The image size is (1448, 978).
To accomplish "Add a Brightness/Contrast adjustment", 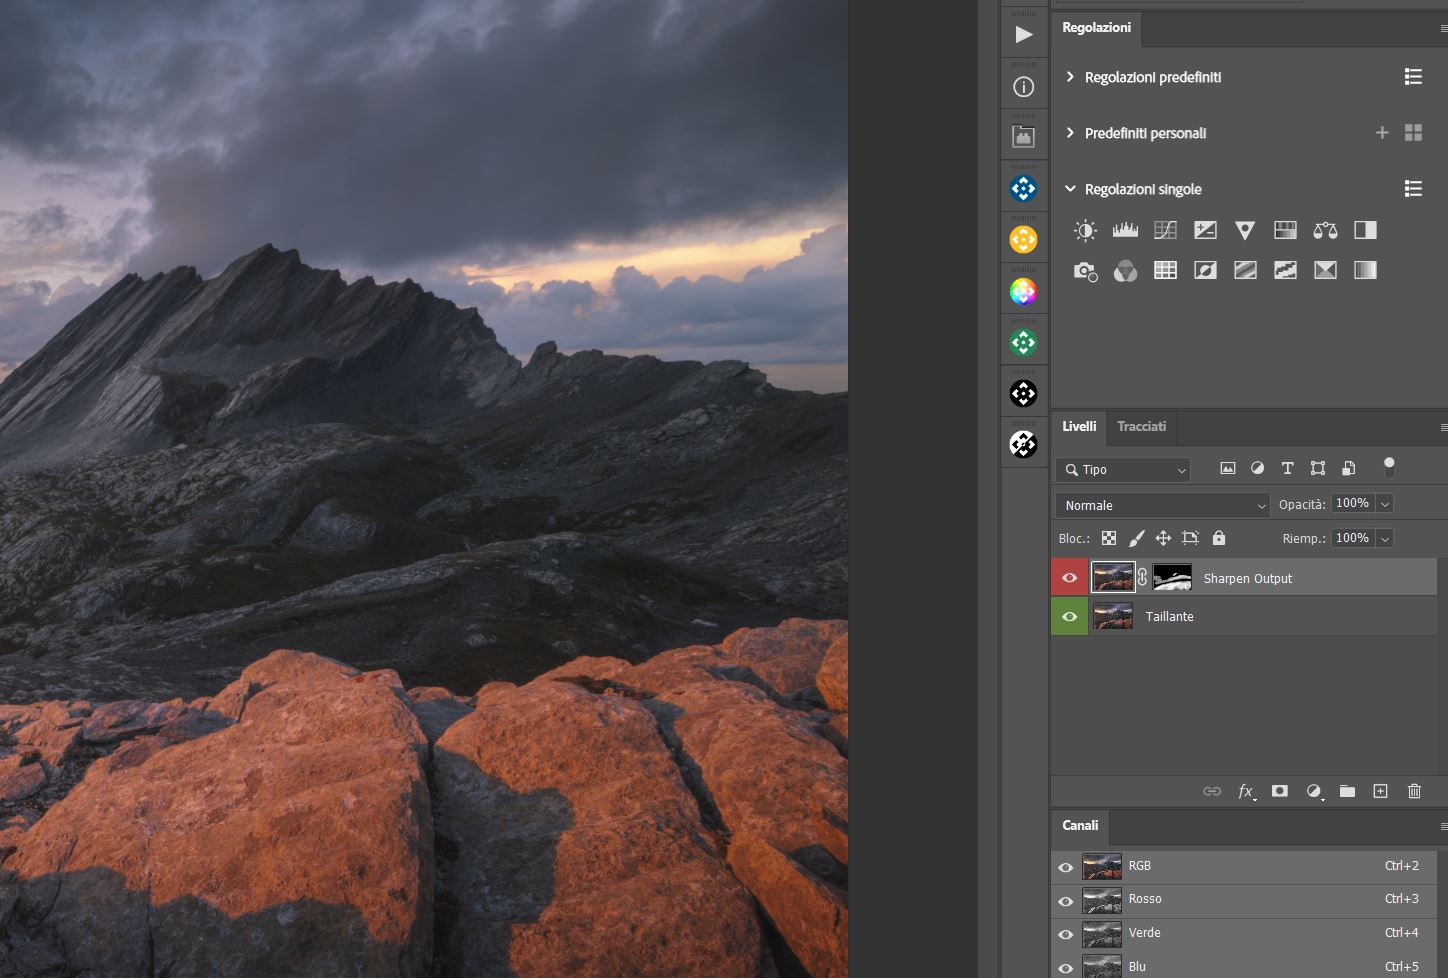I will pos(1085,231).
